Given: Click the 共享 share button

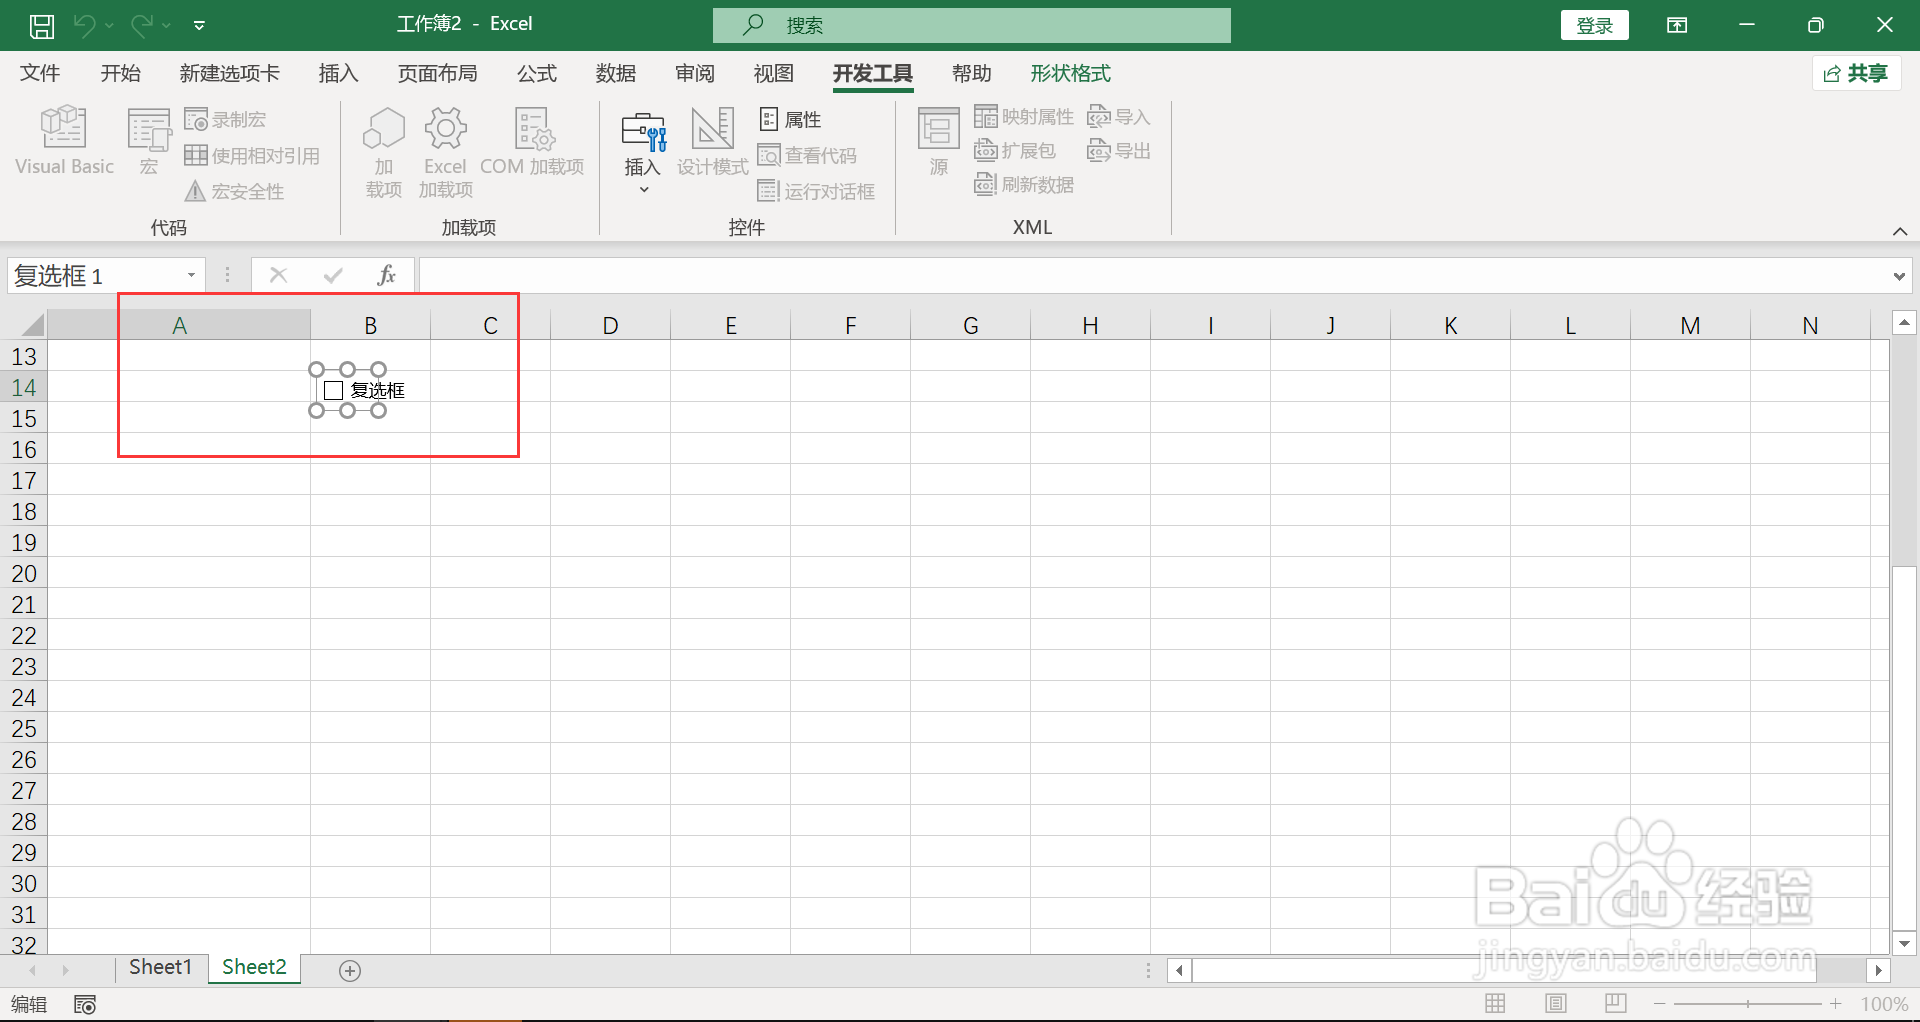Looking at the screenshot, I should 1856,73.
